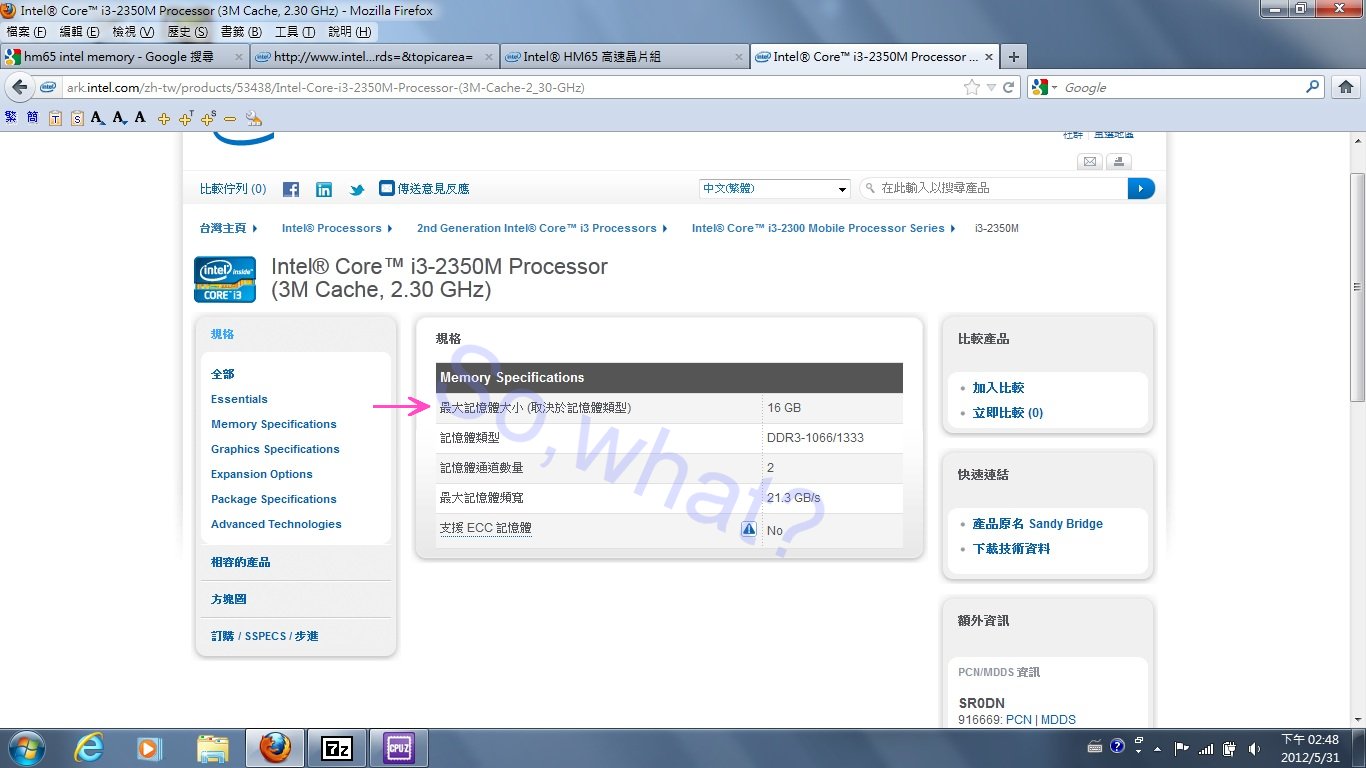The width and height of the screenshot is (1366, 768).
Task: Click the URL address bar
Action: click(x=510, y=87)
